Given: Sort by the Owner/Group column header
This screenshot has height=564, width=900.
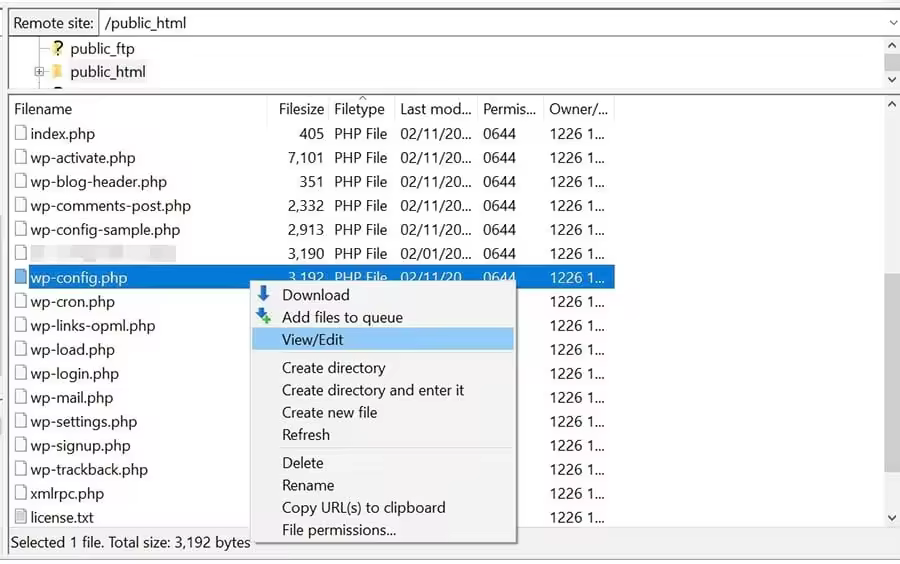Looking at the screenshot, I should pyautogui.click(x=579, y=109).
